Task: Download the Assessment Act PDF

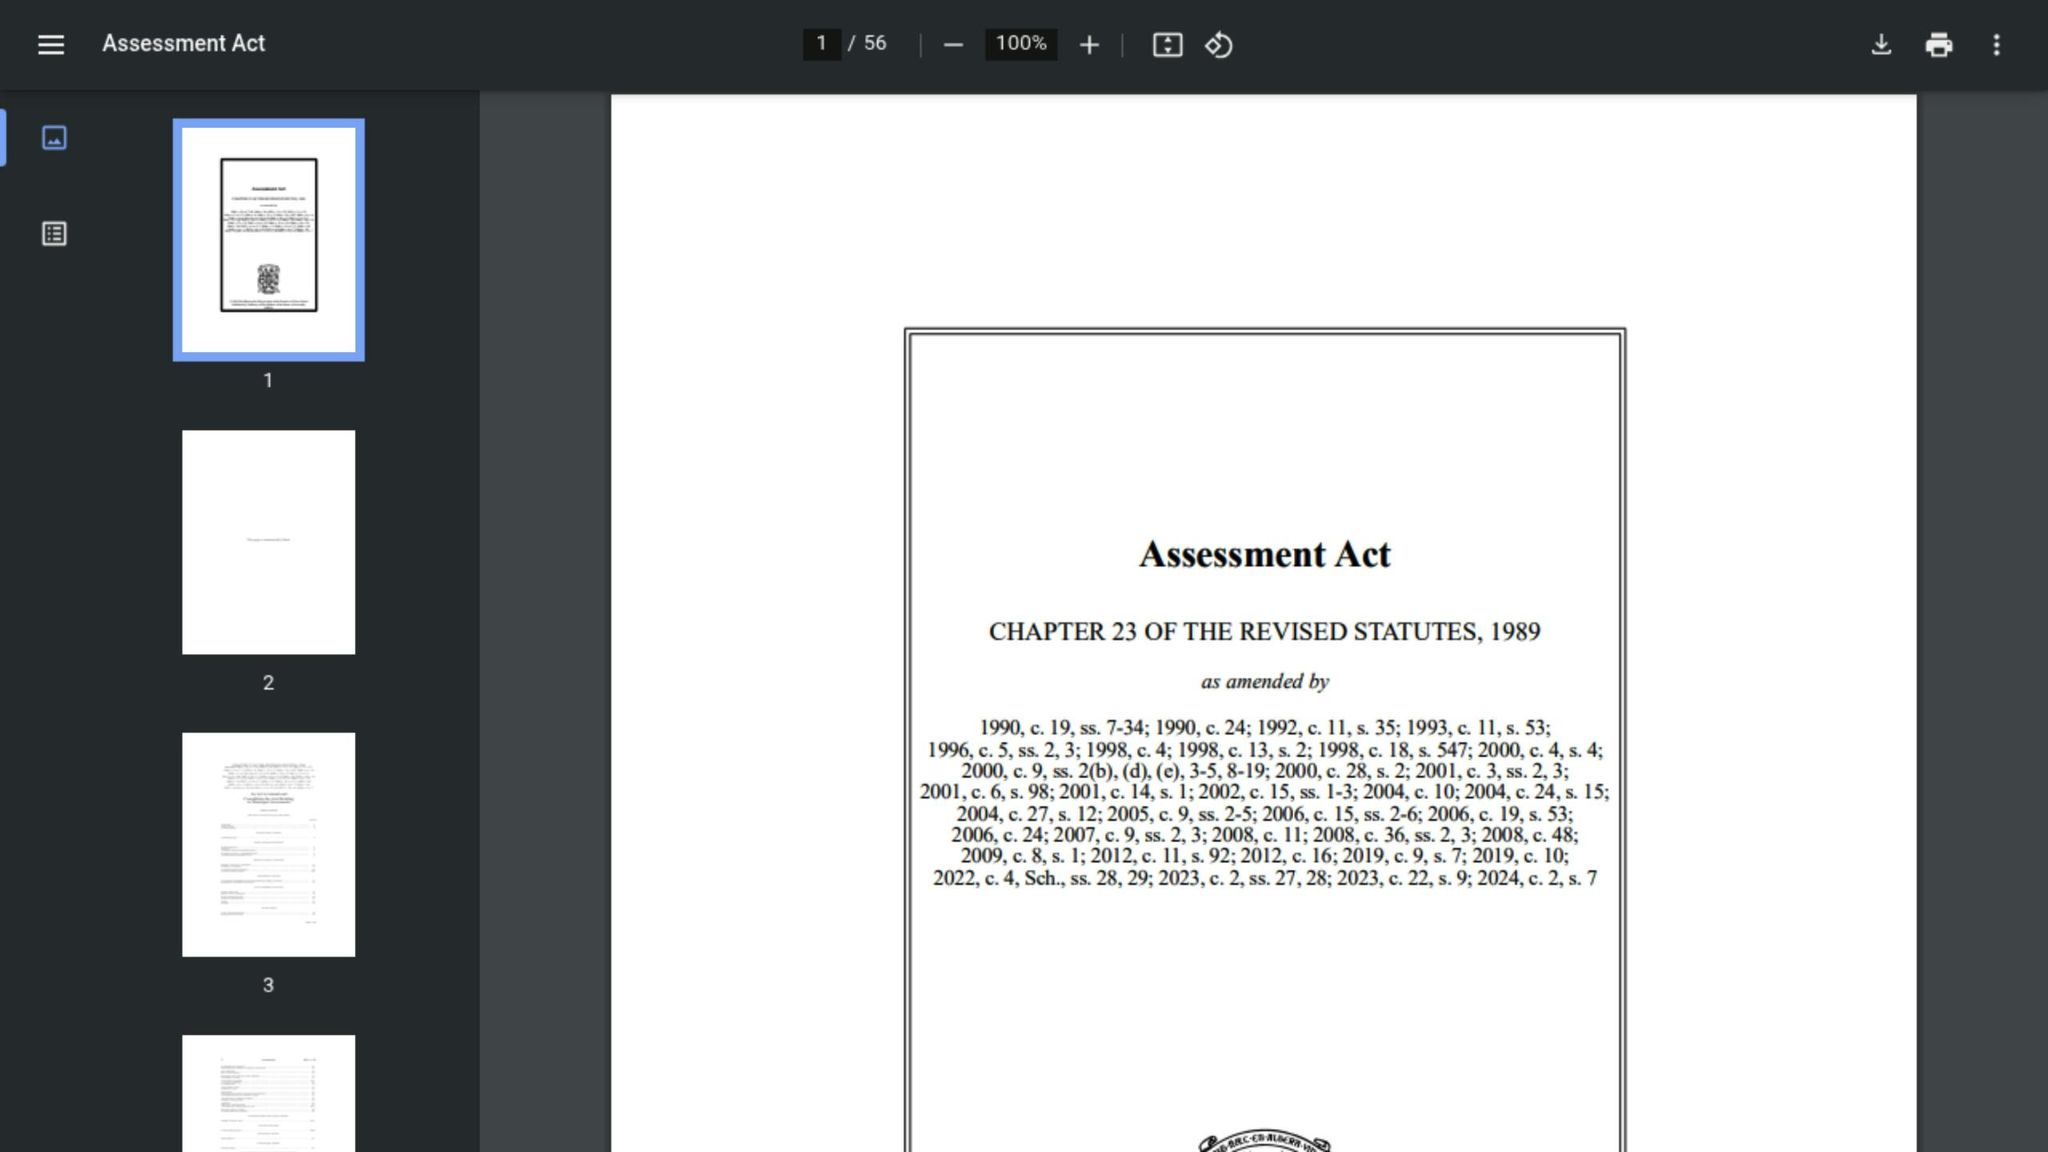Action: pyautogui.click(x=1882, y=44)
